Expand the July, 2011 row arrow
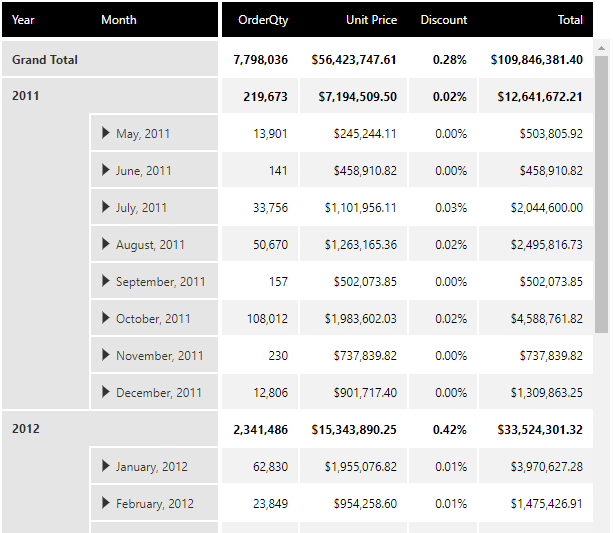 pyautogui.click(x=106, y=207)
